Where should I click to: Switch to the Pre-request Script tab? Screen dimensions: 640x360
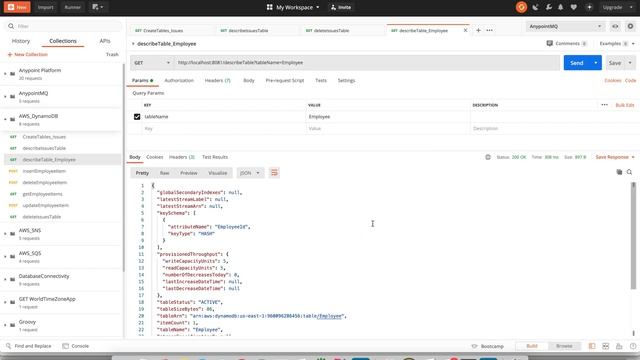pos(285,80)
